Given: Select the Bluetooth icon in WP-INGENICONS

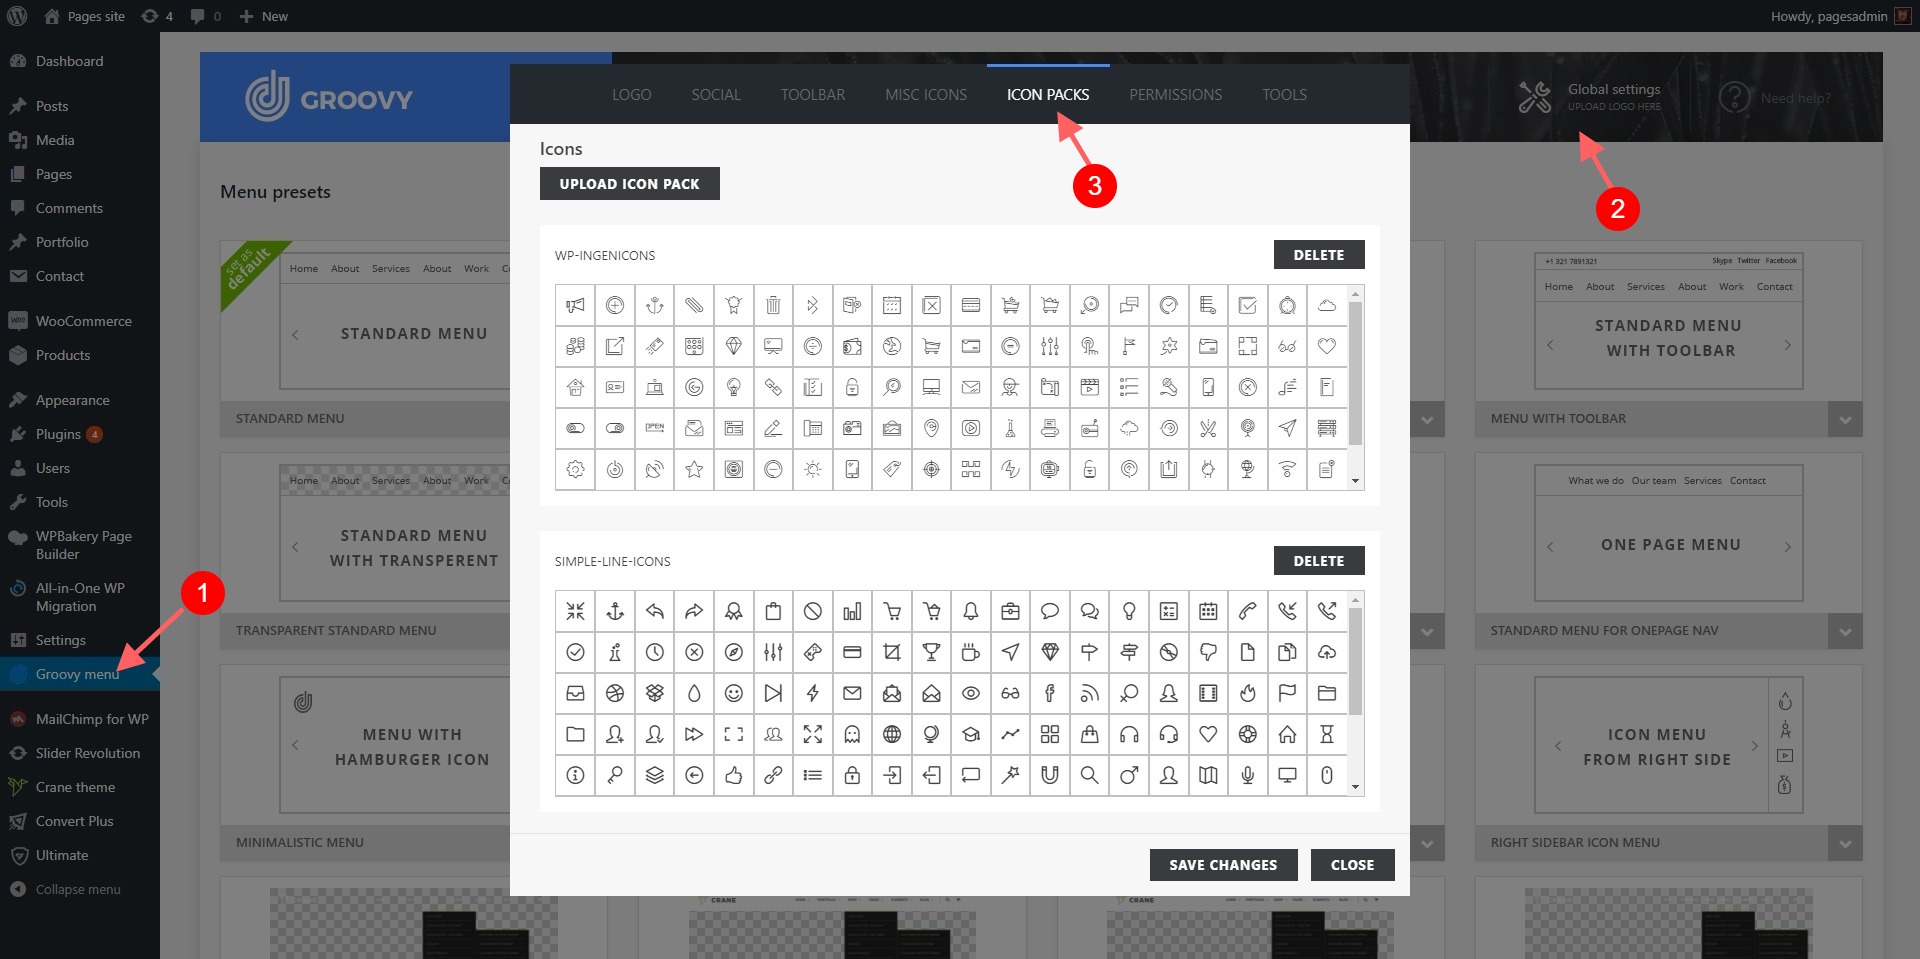Looking at the screenshot, I should 812,305.
